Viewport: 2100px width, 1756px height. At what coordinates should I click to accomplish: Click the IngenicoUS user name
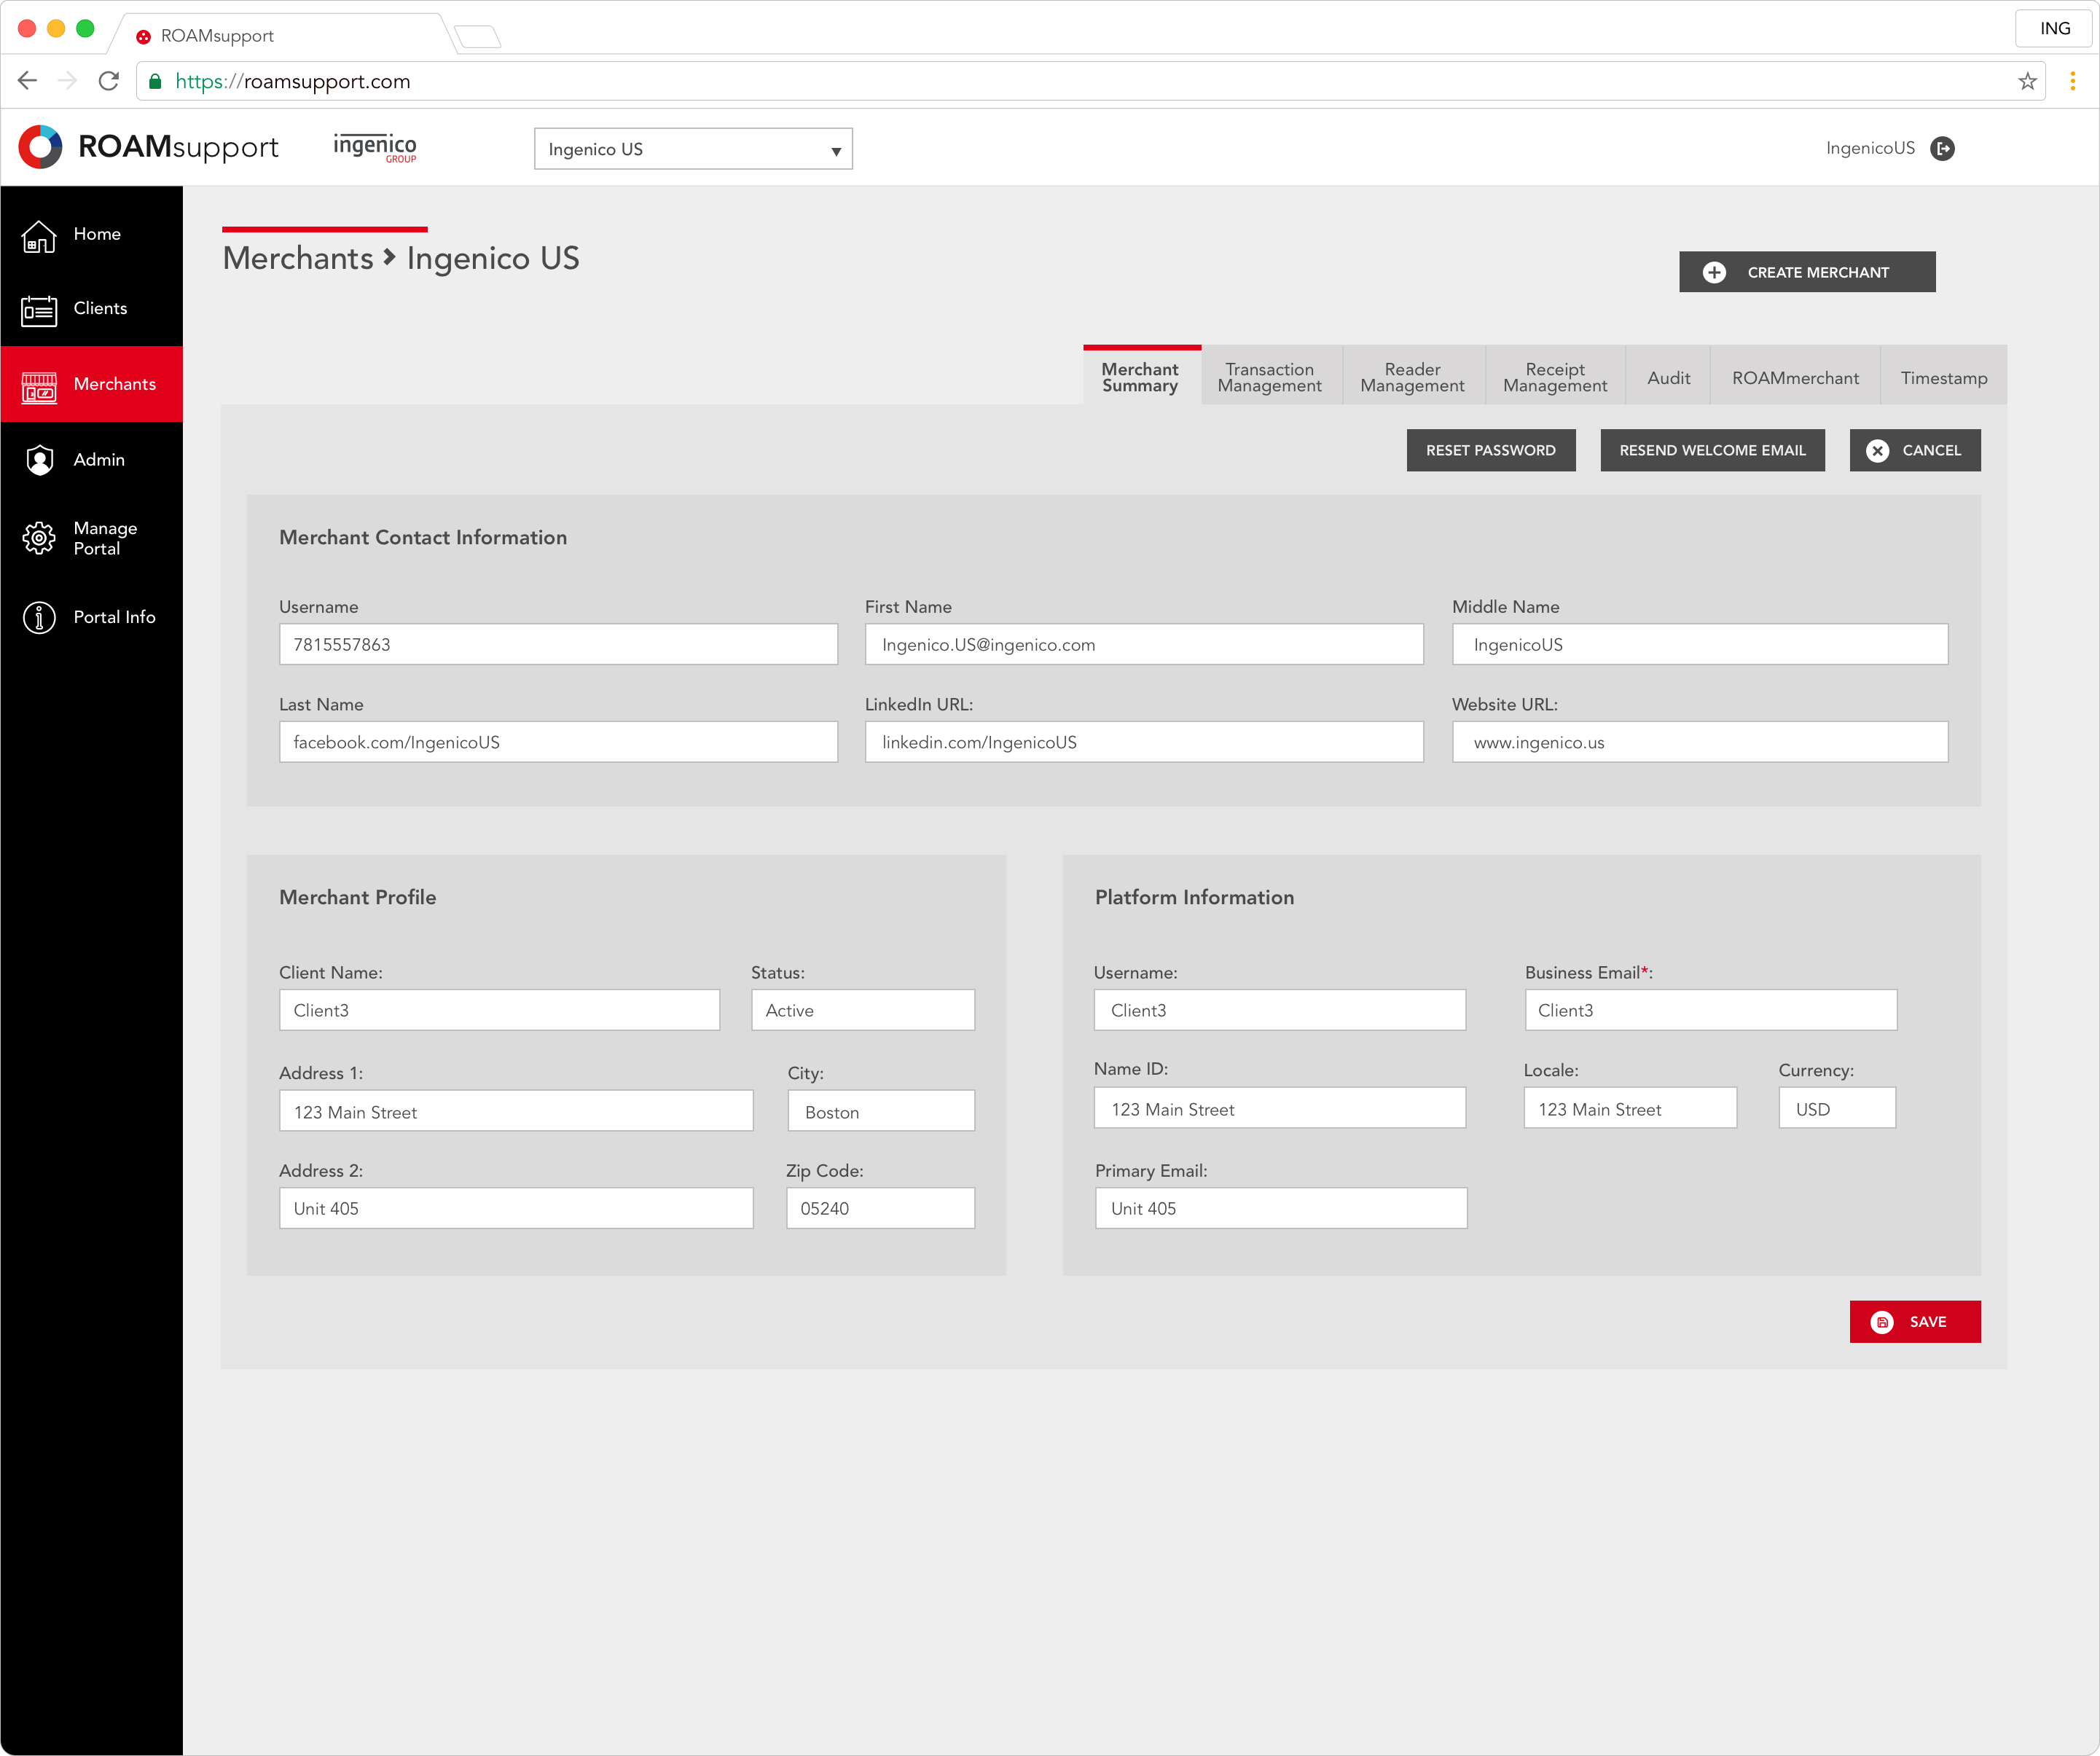pos(1870,149)
